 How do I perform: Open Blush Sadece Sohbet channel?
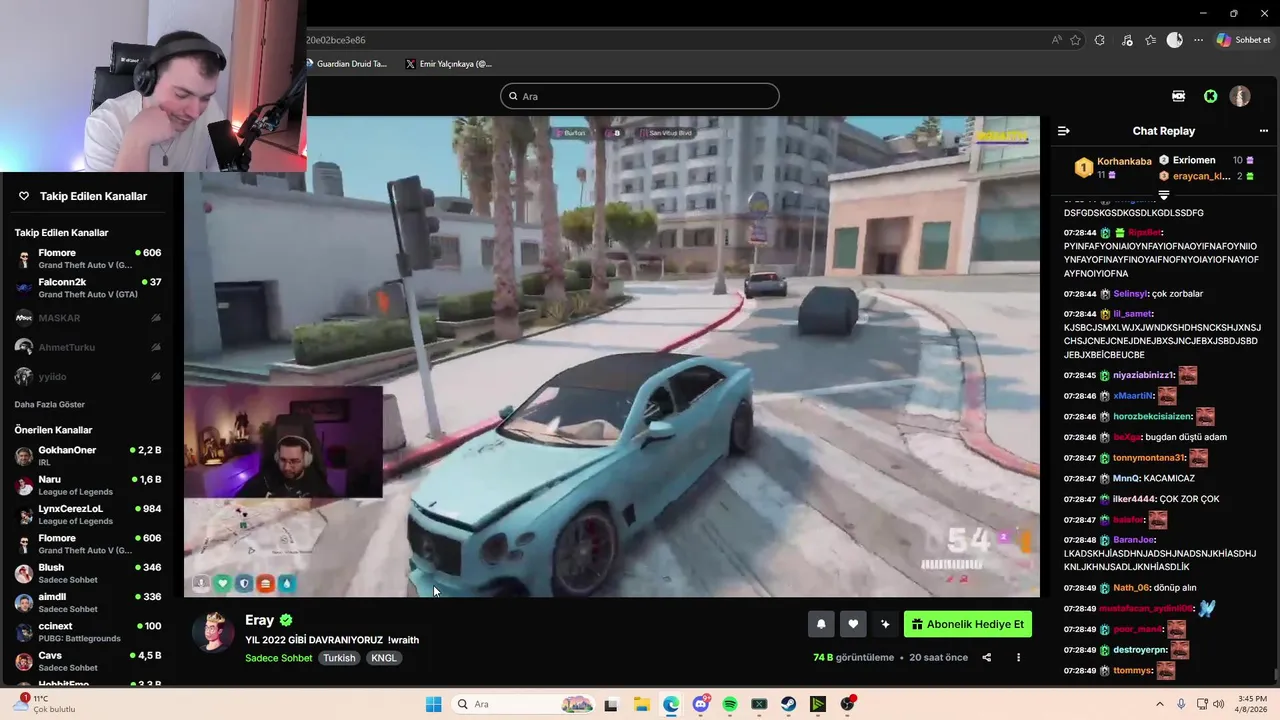(88, 573)
